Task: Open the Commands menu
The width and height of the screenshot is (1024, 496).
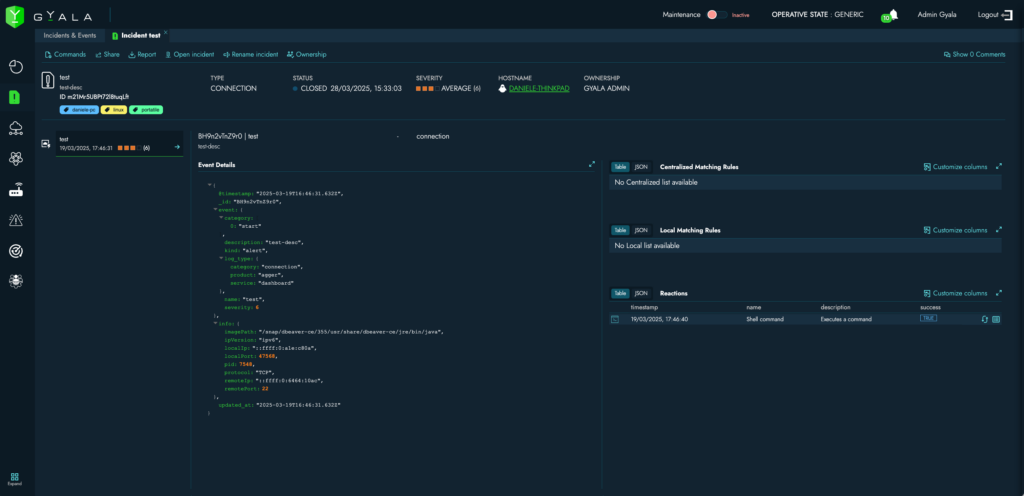Action: 66,54
